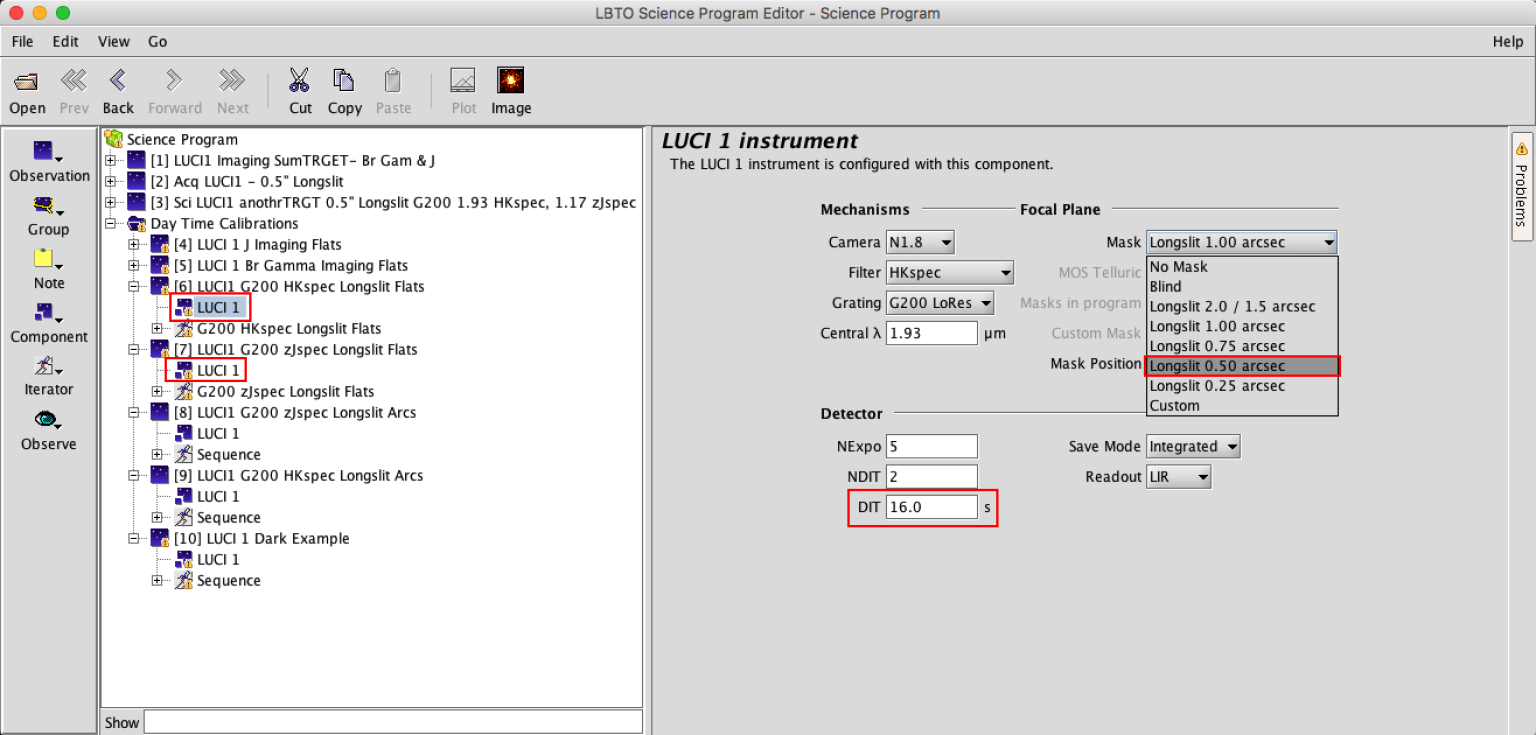Choose Longslit 0.25 arcsec option
Viewport: 1536px width, 735px height.
[1241, 386]
